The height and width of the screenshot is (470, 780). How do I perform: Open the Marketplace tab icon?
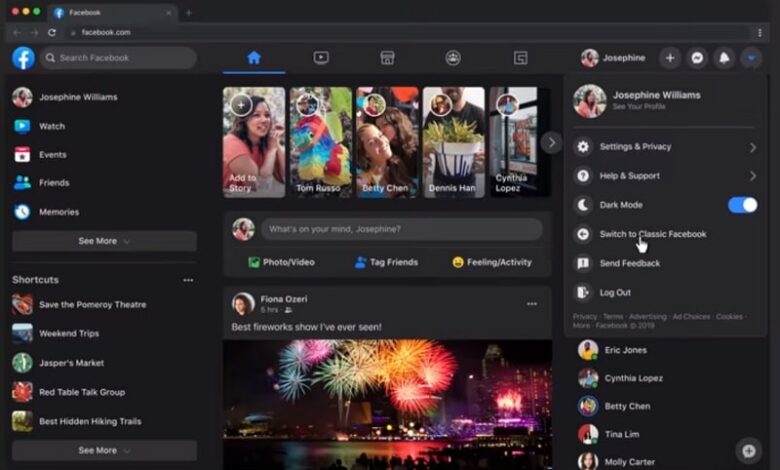tap(387, 58)
